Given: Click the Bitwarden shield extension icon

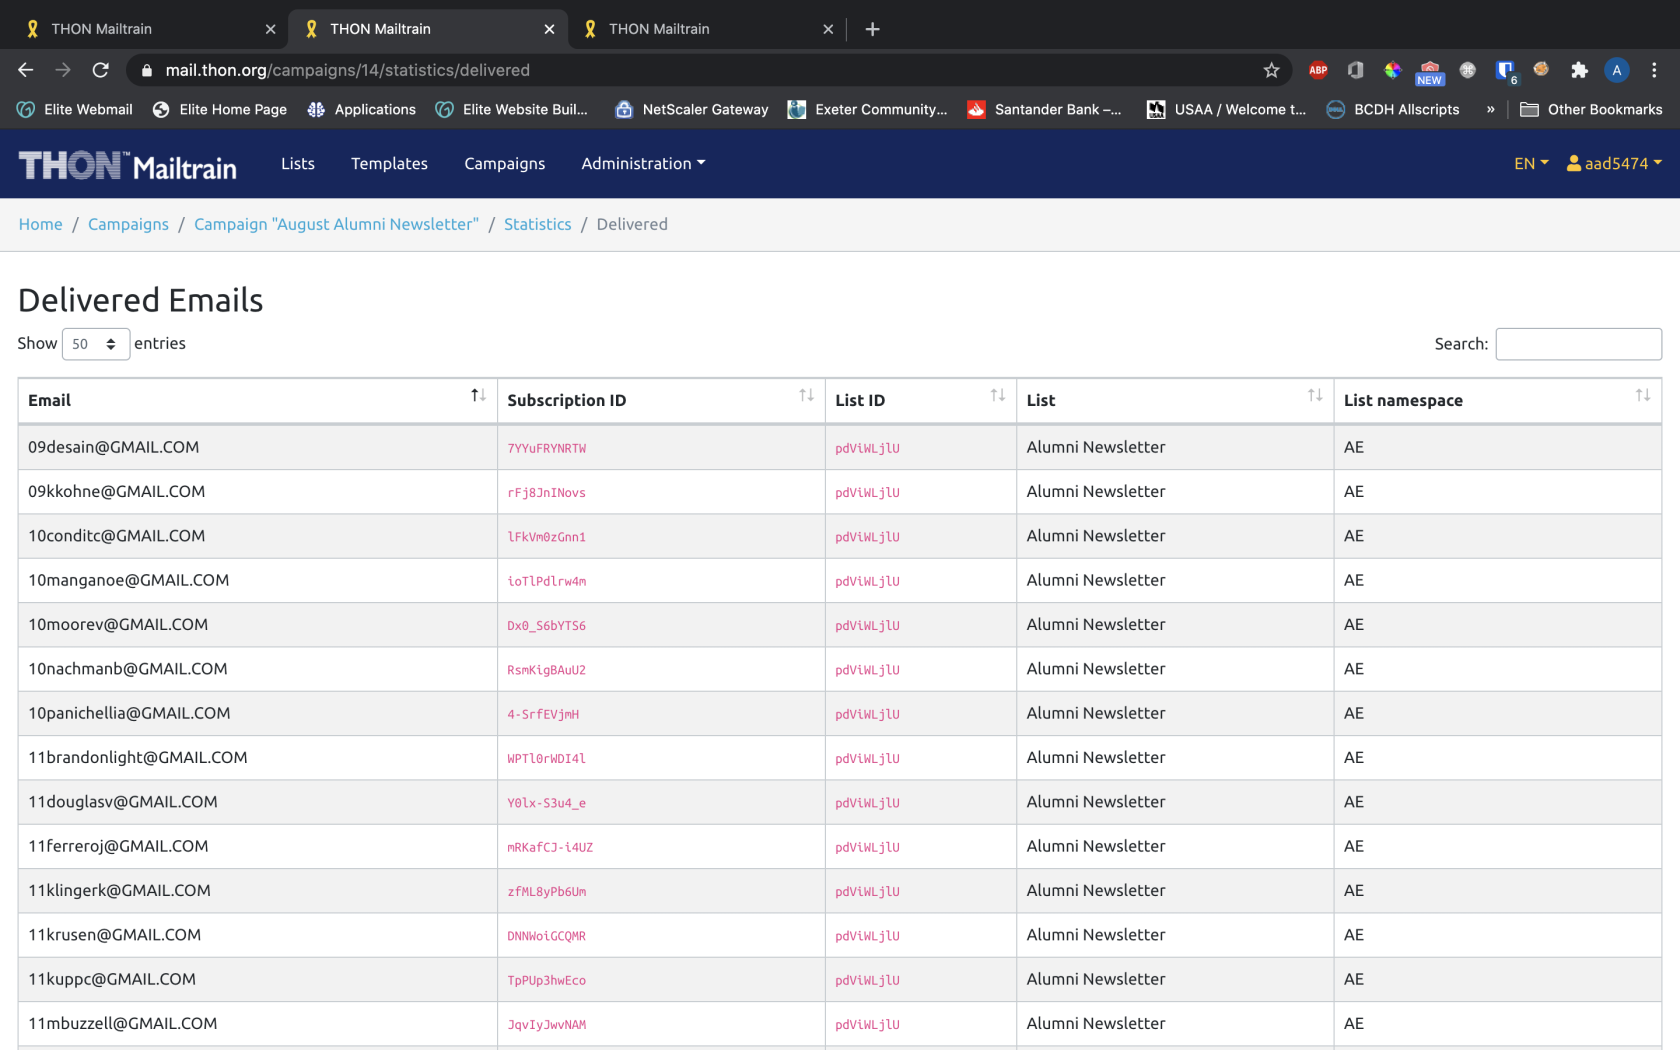Looking at the screenshot, I should tap(1505, 70).
